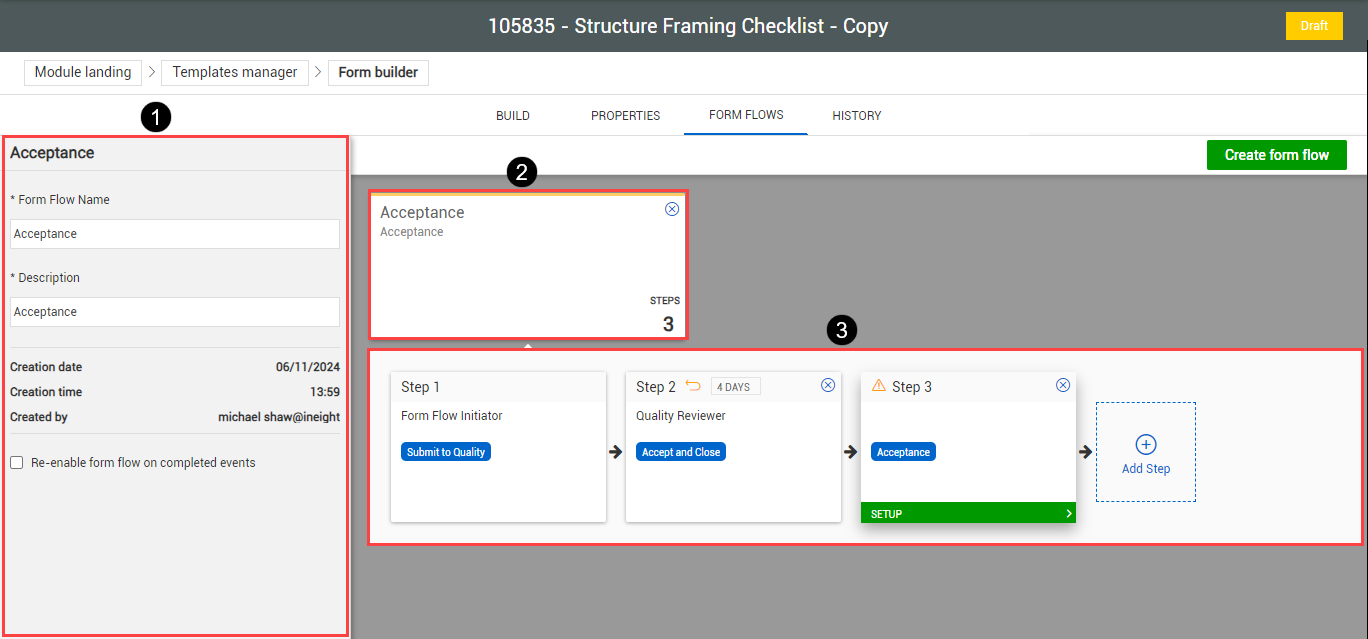The height and width of the screenshot is (639, 1368).
Task: Click the Form builder breadcrumb
Action: point(379,72)
